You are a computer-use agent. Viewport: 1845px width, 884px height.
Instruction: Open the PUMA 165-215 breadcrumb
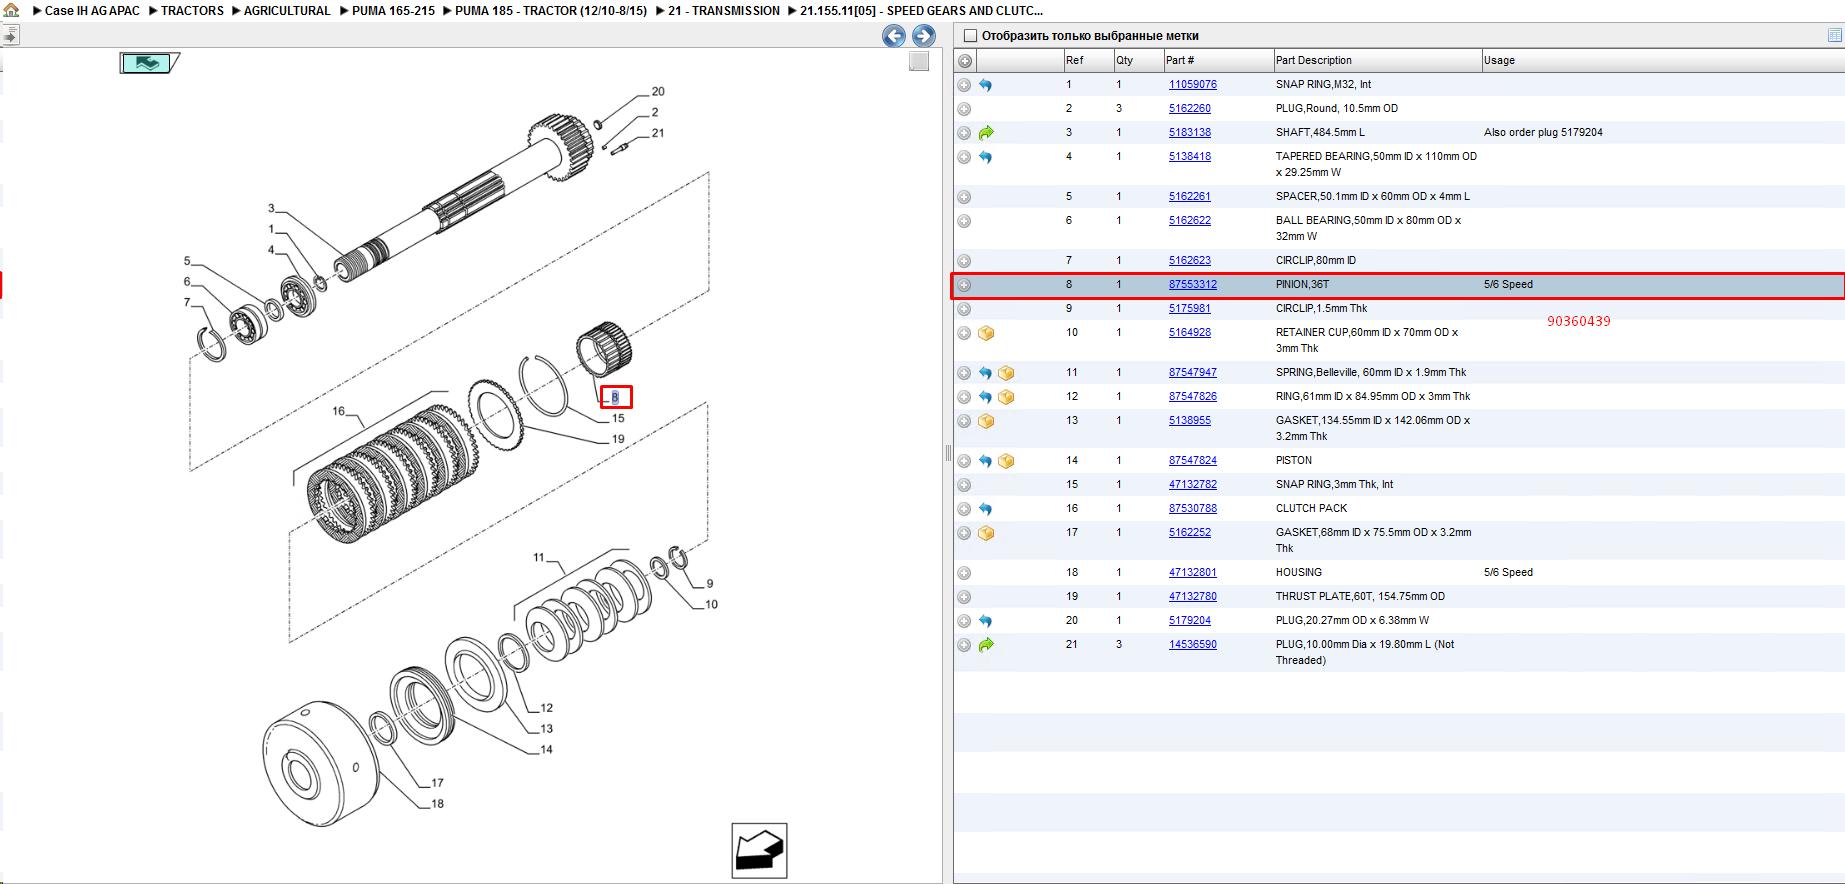[x=393, y=11]
